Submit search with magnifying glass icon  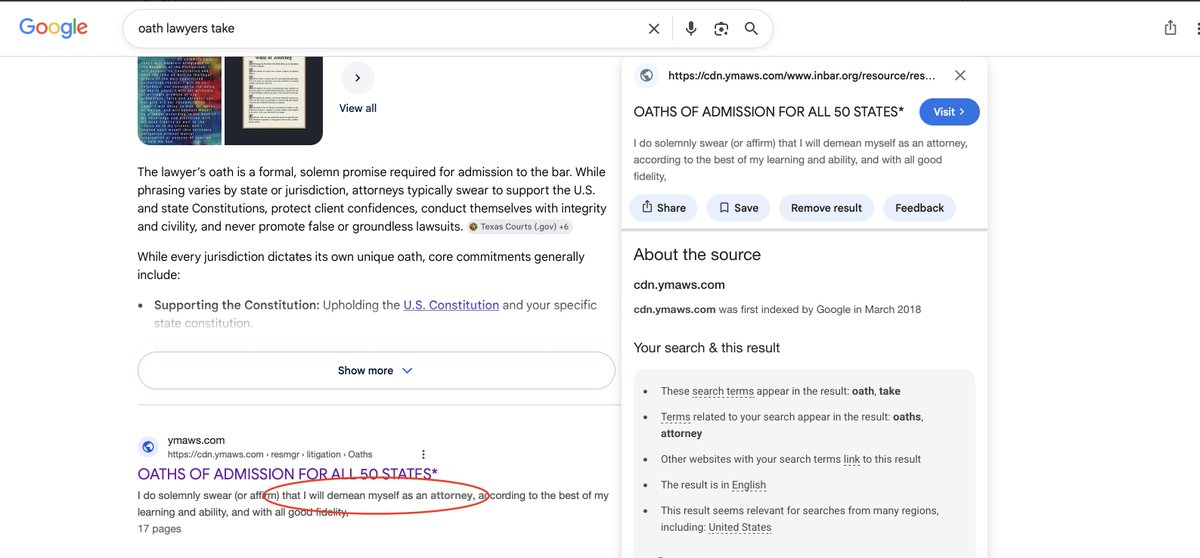click(x=751, y=28)
